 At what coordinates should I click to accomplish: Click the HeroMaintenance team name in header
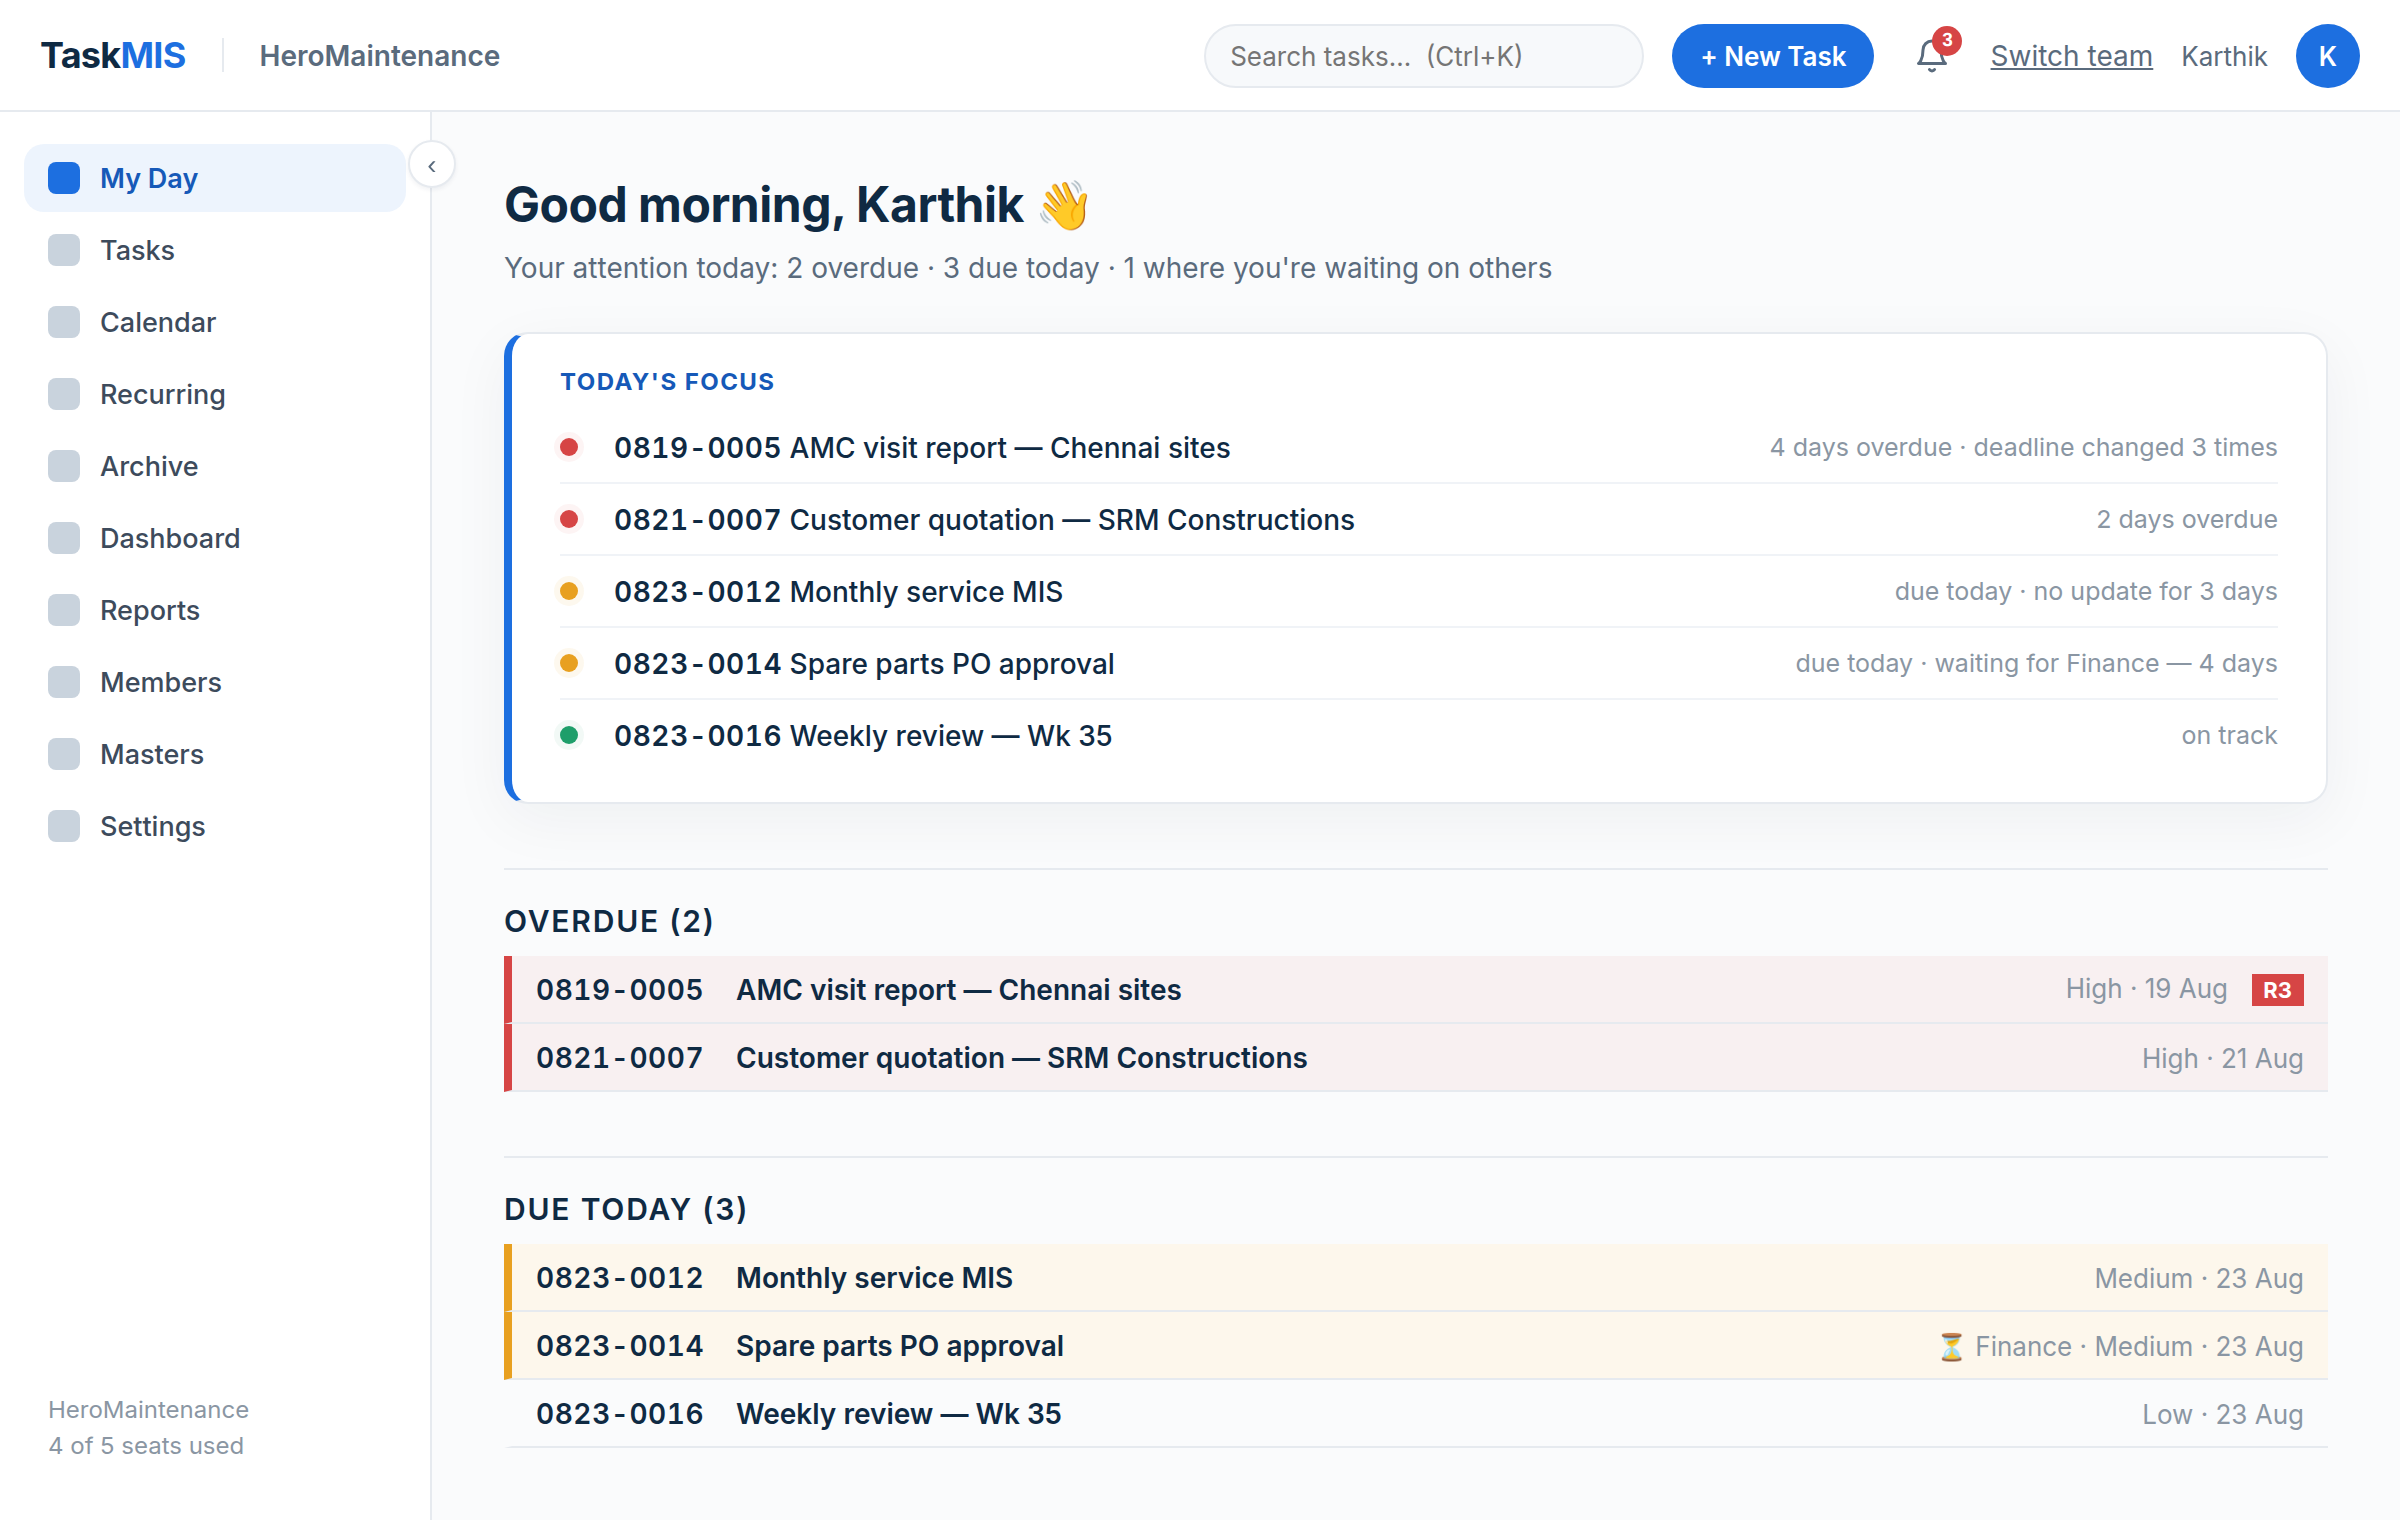point(379,56)
